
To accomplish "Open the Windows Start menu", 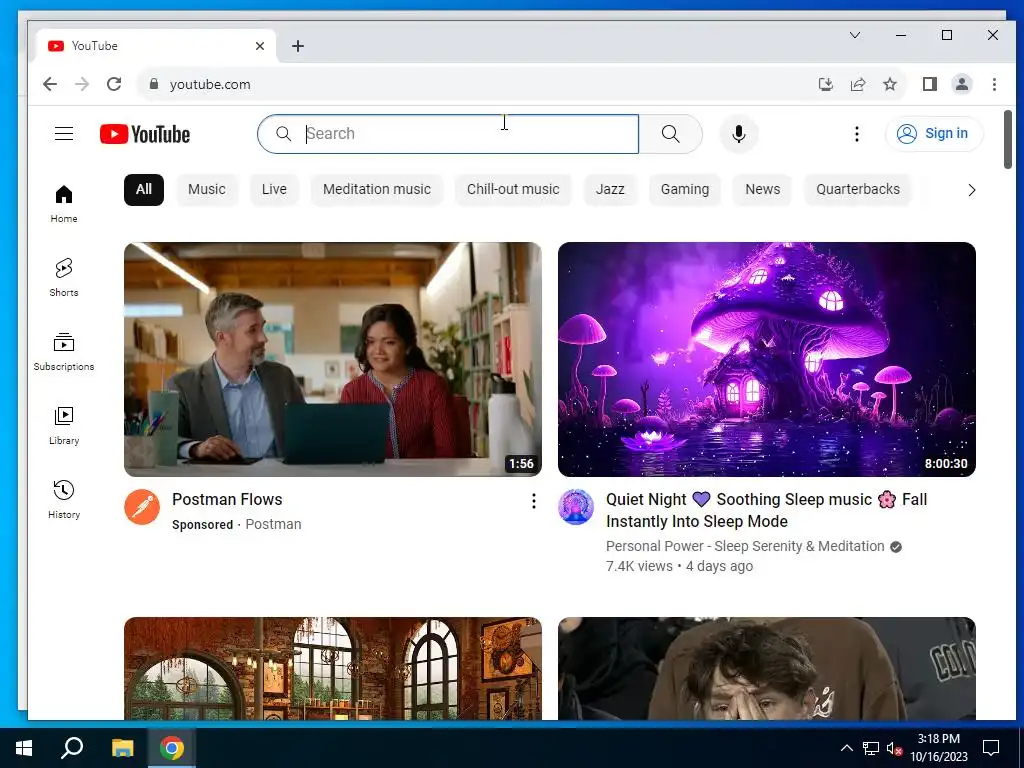I will (24, 748).
